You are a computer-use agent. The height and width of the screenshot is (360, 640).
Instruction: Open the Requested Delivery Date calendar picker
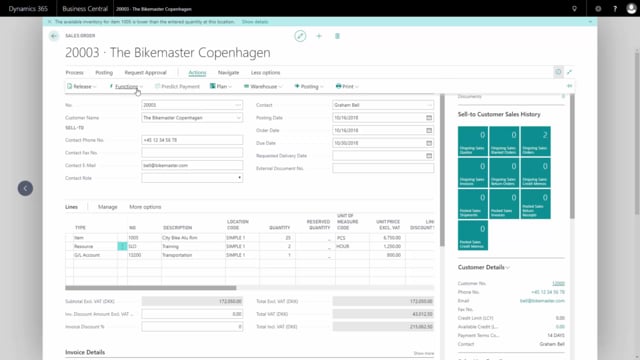(429, 156)
